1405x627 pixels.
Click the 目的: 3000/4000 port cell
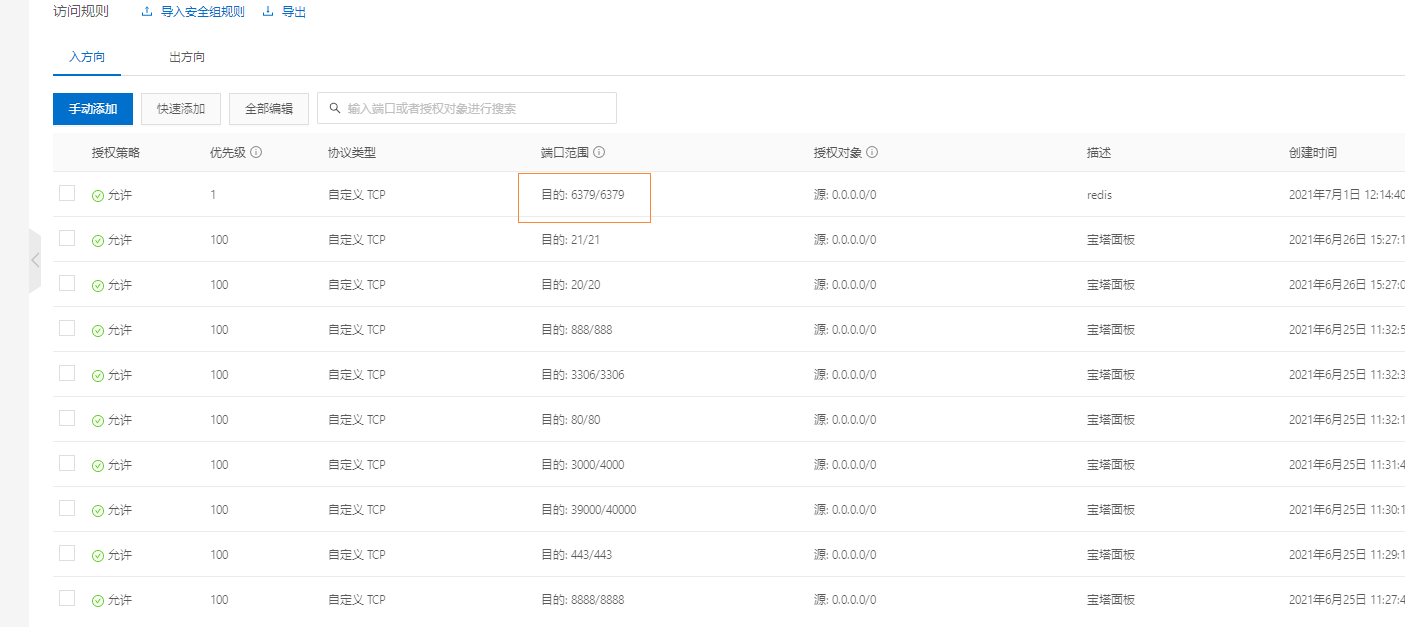tap(583, 465)
